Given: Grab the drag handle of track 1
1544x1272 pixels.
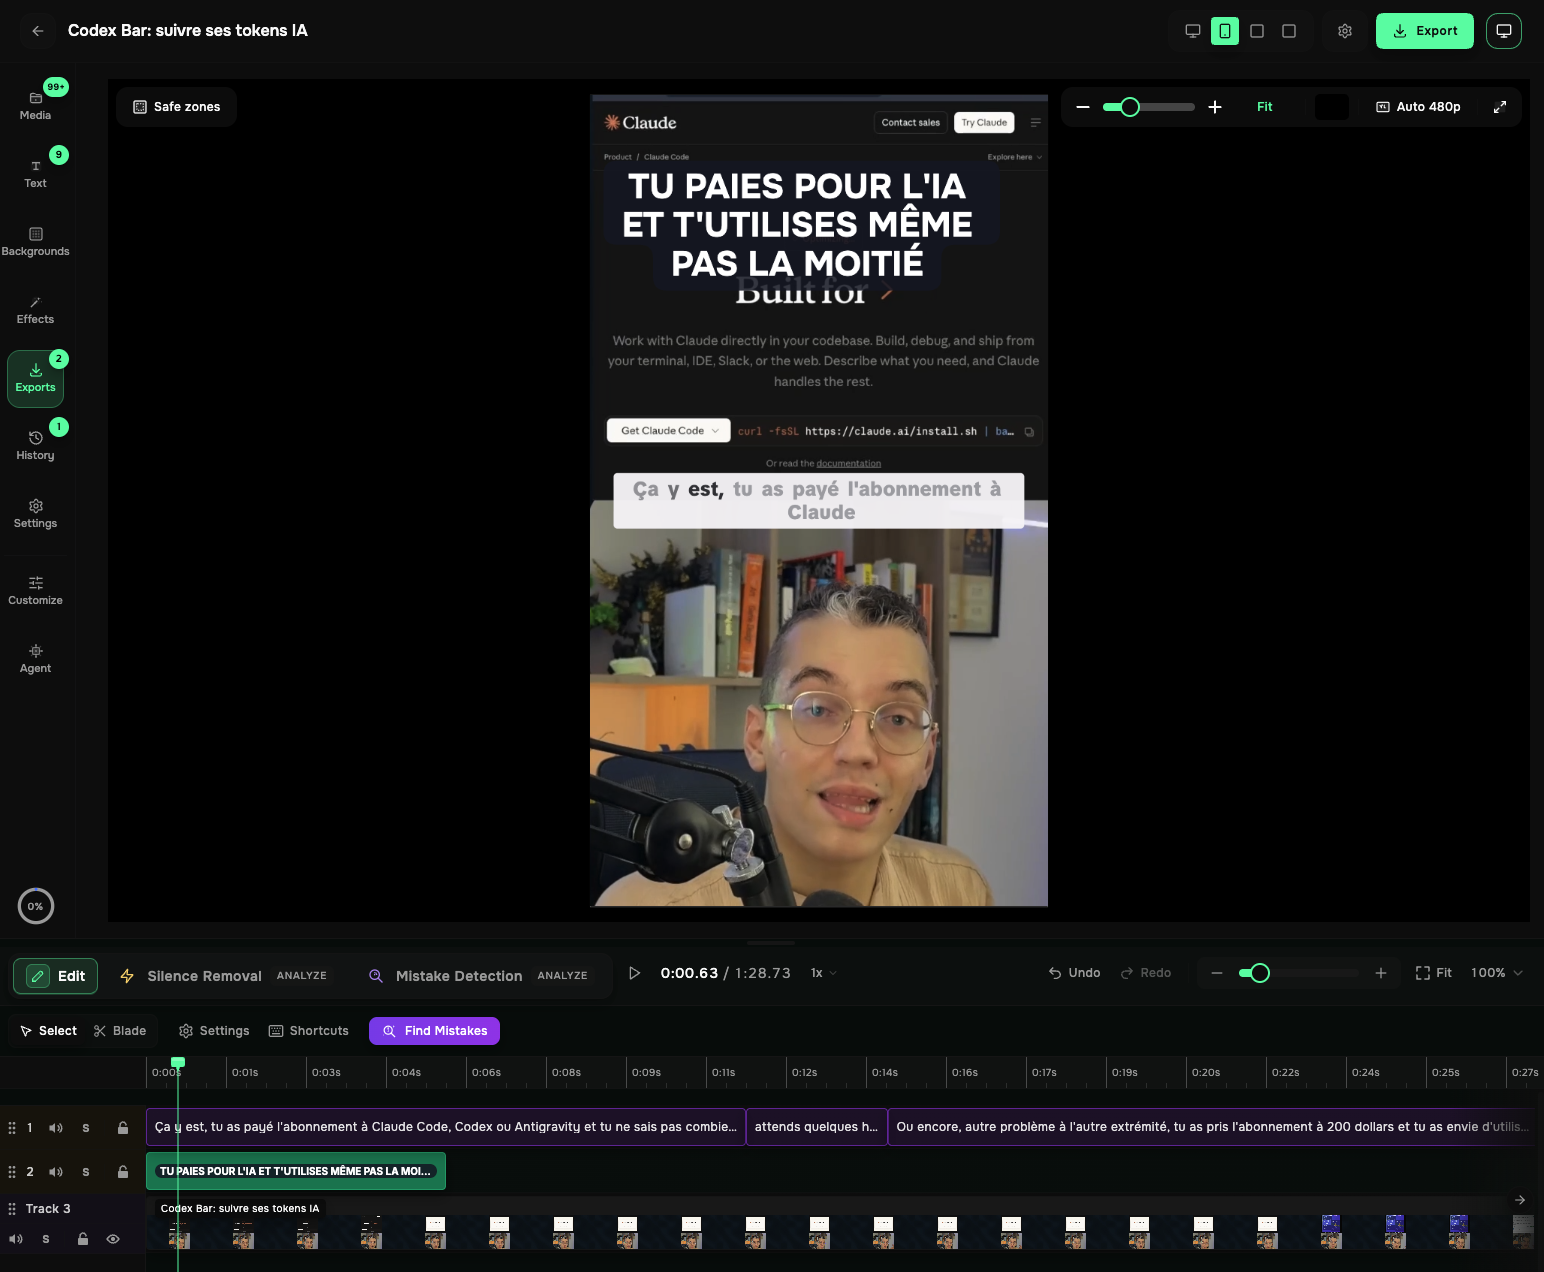Looking at the screenshot, I should 12,1128.
